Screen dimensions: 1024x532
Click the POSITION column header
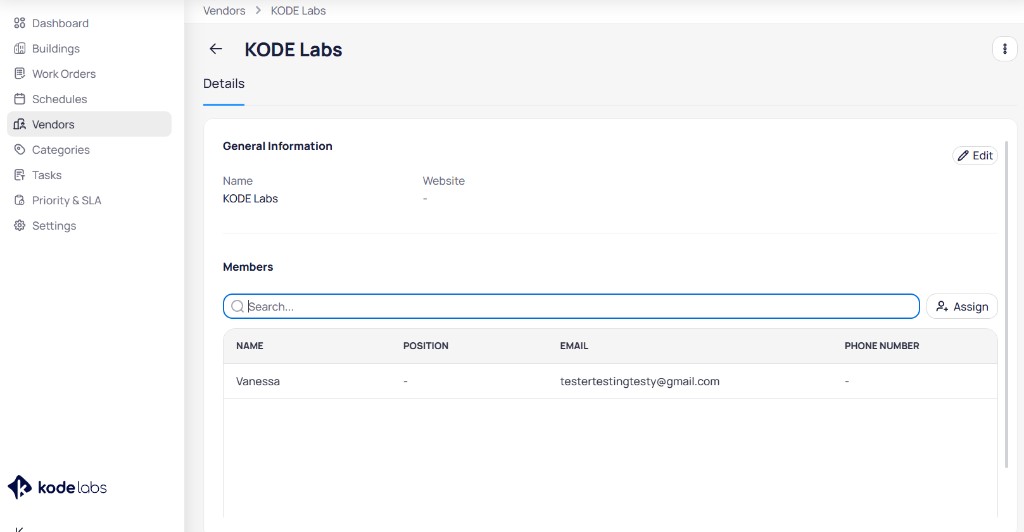[426, 346]
